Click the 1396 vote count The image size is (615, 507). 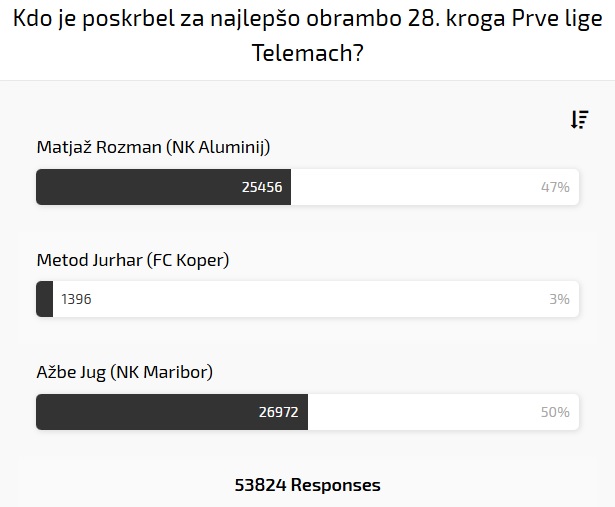pos(76,299)
